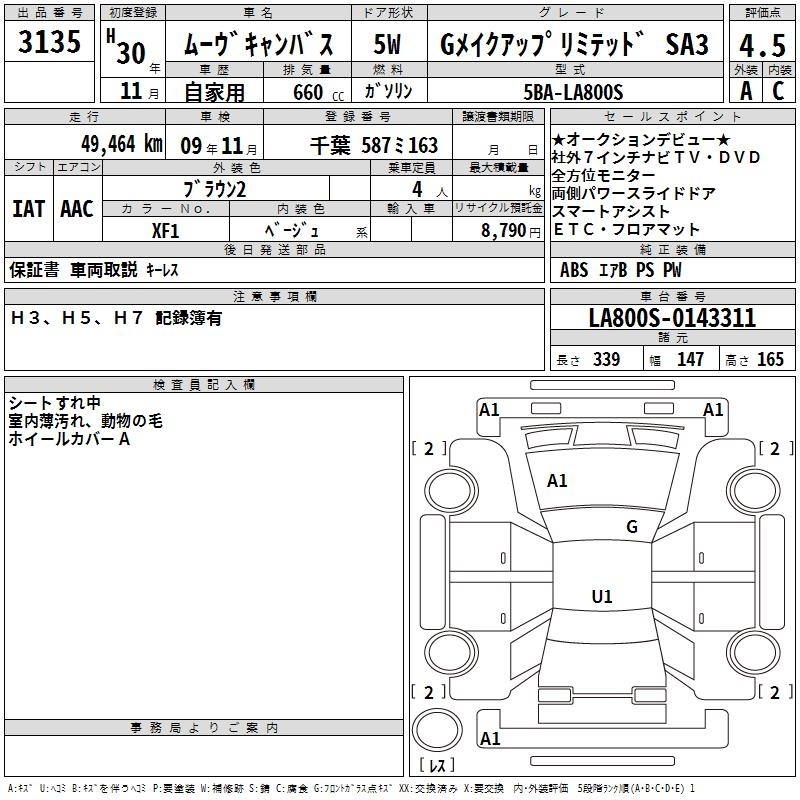Click the front-left wheel in the diagram
Screen dimensions: 800x800
[x=451, y=491]
